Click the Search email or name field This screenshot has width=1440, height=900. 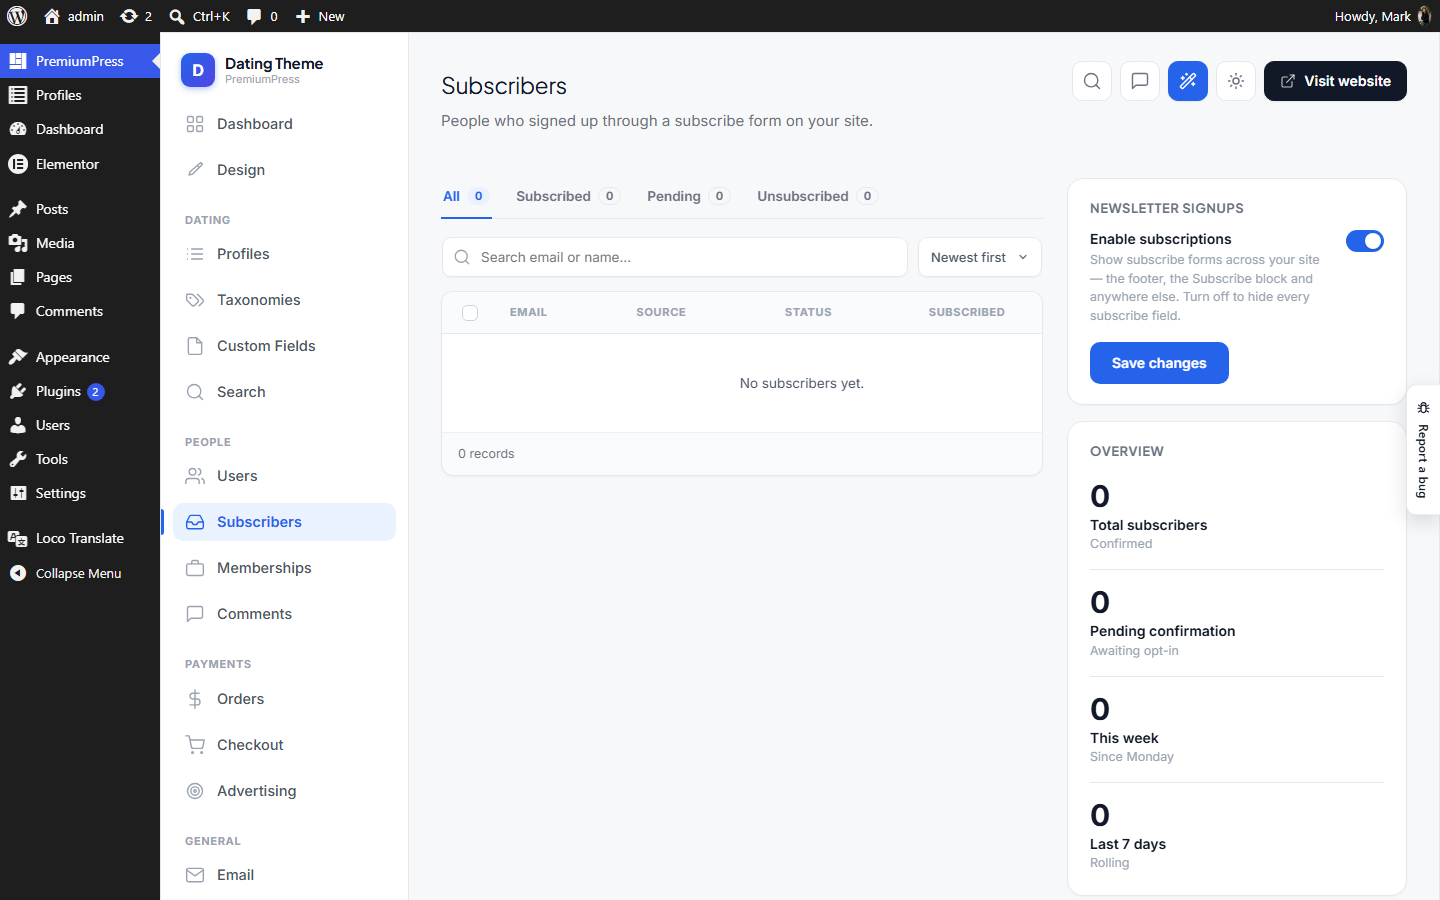coord(675,257)
